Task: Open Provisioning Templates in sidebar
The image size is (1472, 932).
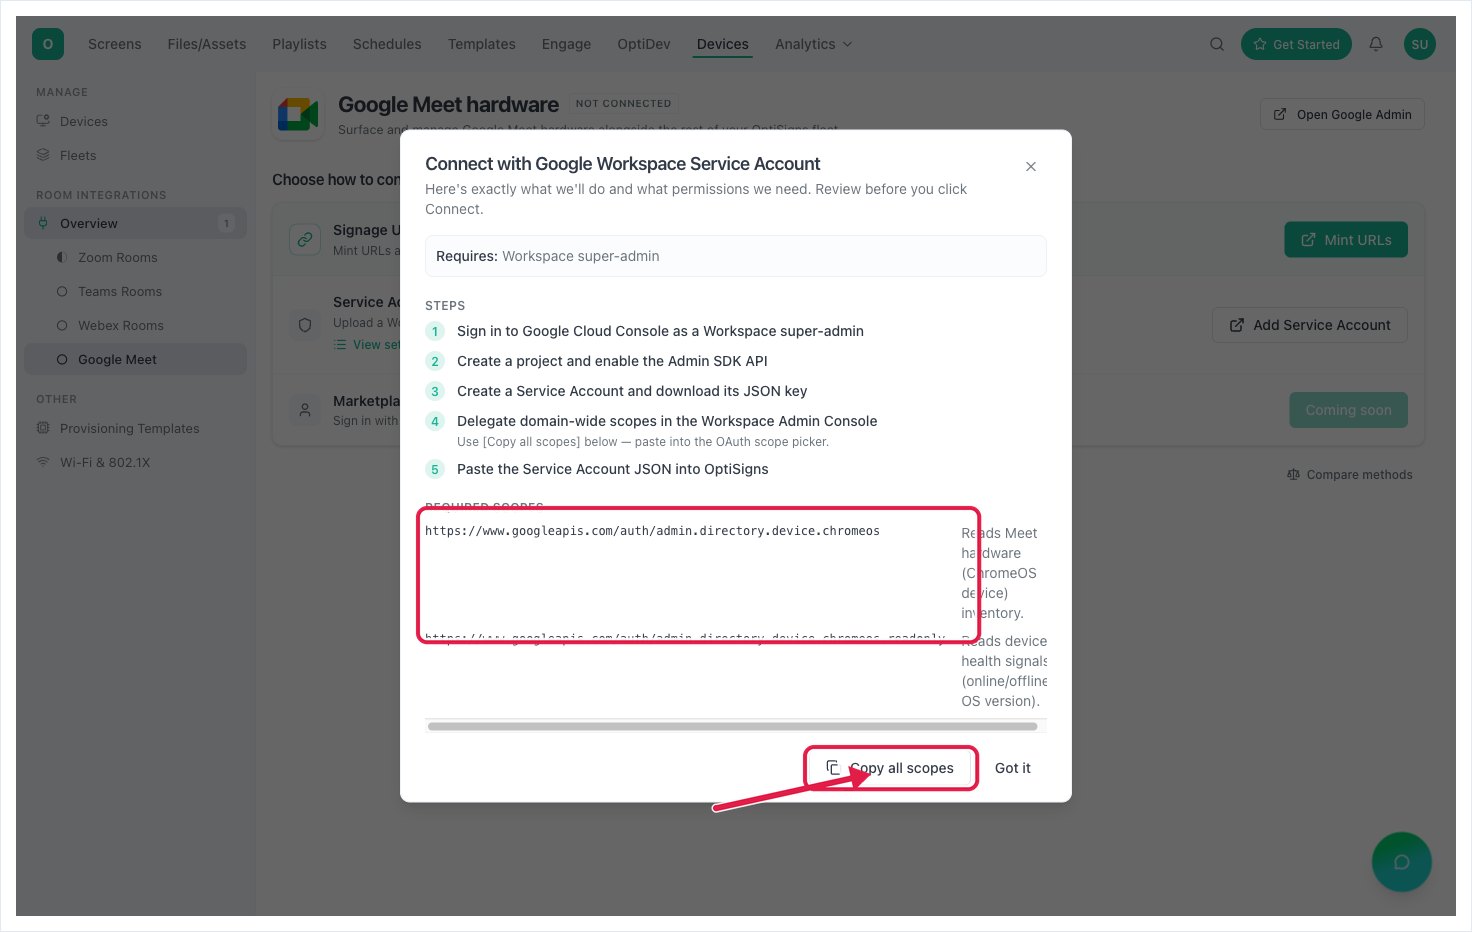Action: click(135, 428)
